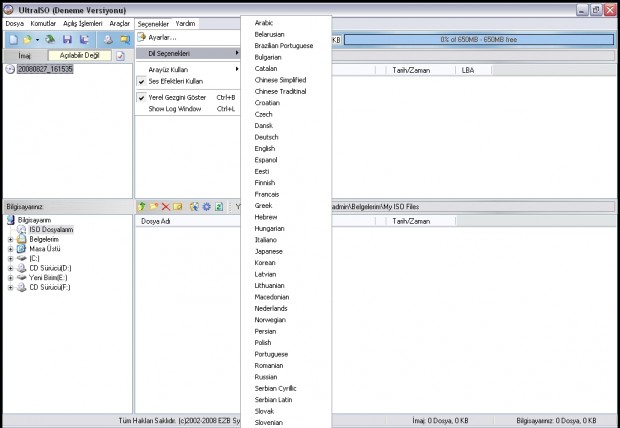
Task: Click the blue gear settings icon
Action: click(207, 206)
